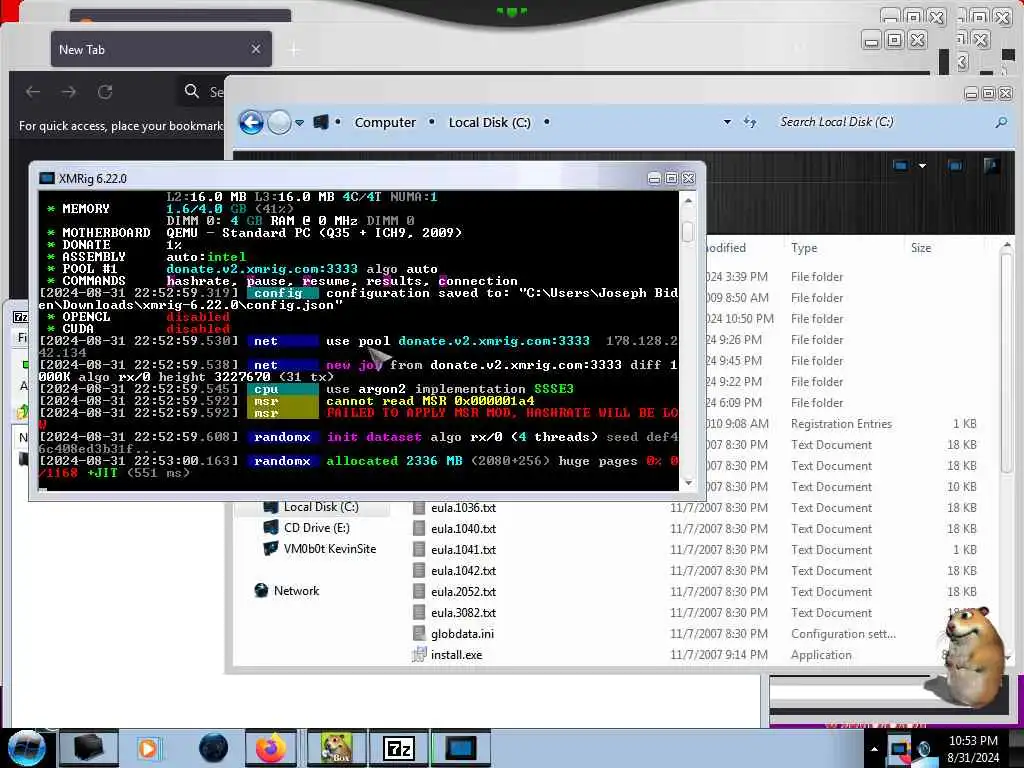Click the eula.1036.txt file icon
This screenshot has height=768, width=1024.
[x=419, y=507]
